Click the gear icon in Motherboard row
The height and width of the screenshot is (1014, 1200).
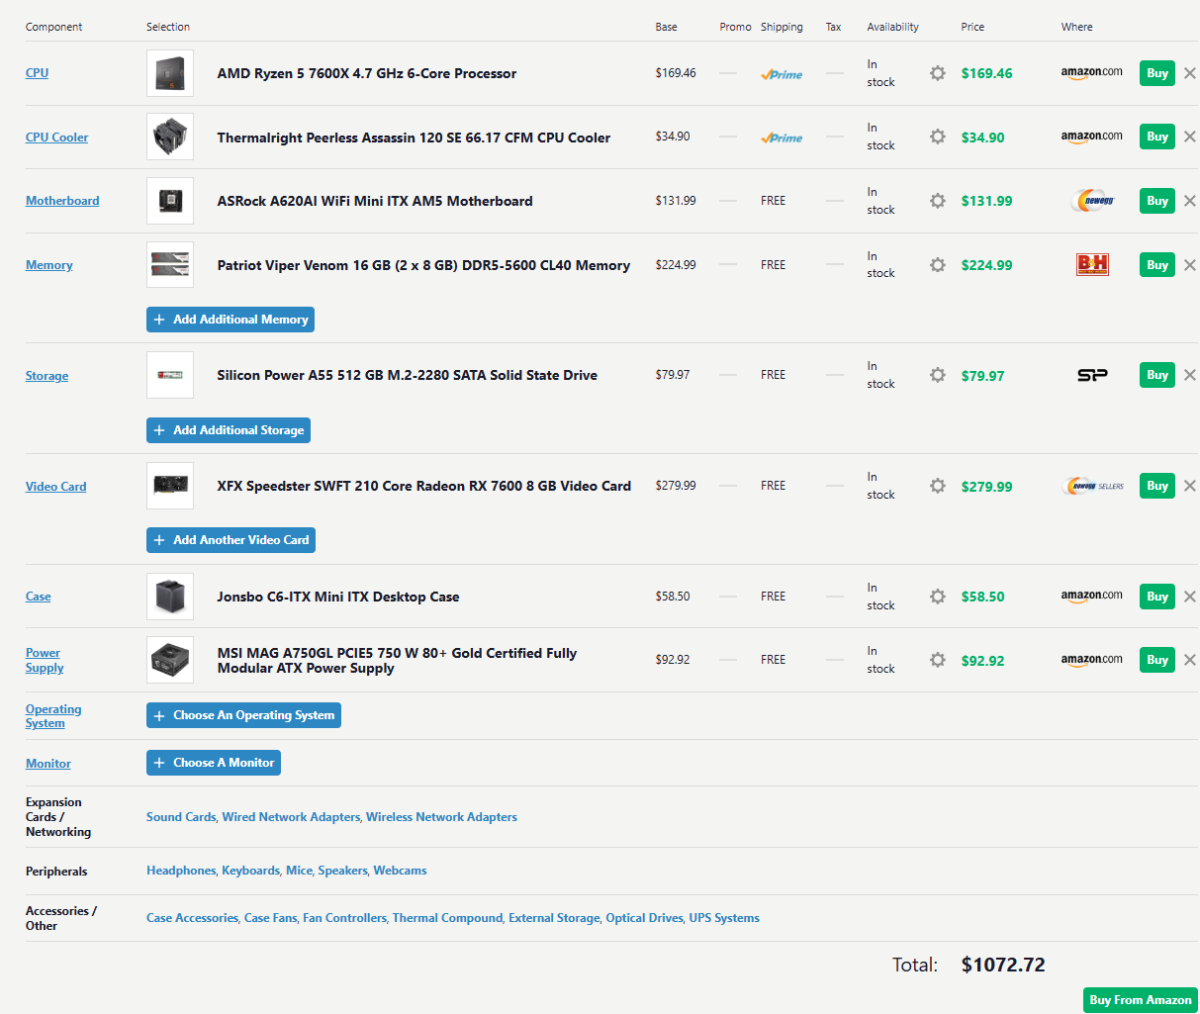(937, 201)
